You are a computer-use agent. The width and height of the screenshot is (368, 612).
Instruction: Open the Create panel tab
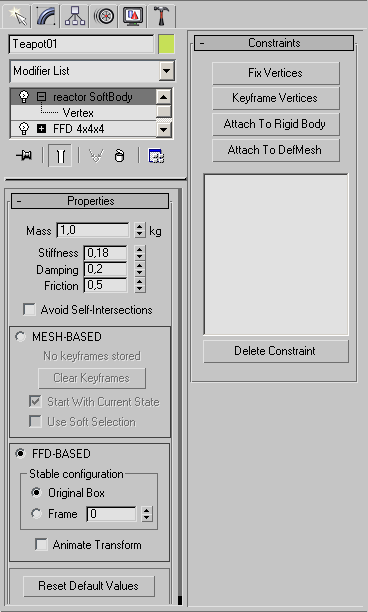[x=16, y=16]
